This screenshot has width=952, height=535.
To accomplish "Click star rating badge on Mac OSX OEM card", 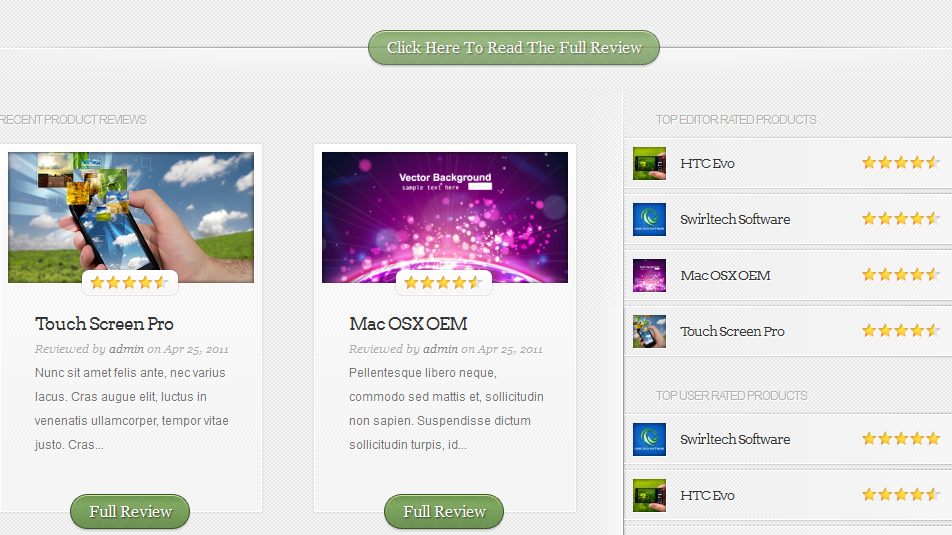I will click(x=444, y=282).
